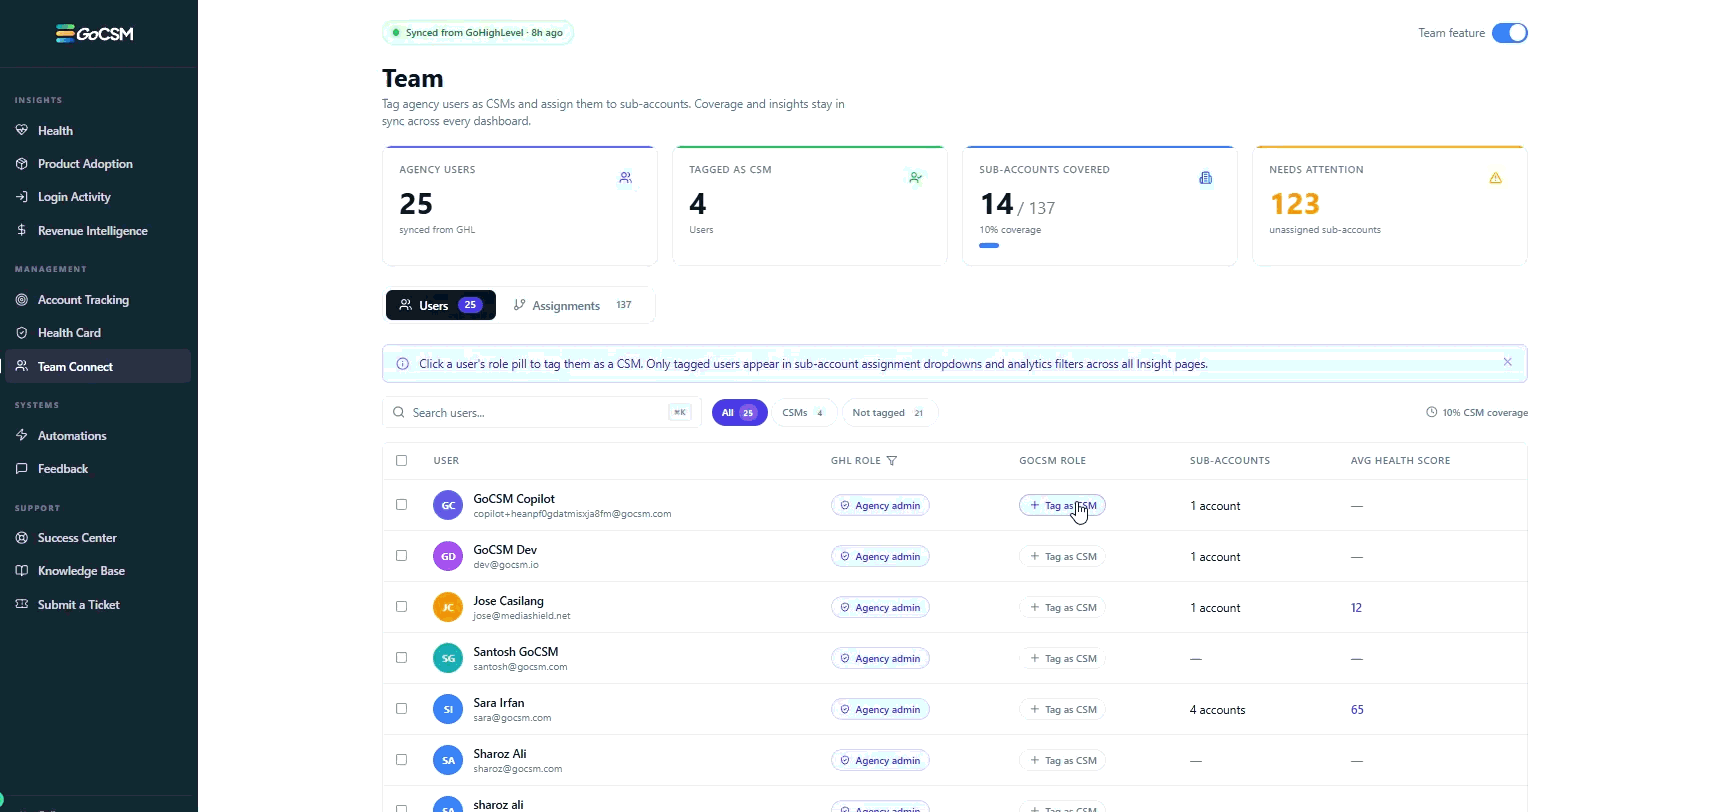1710x812 pixels.
Task: Click the Login Activity arrow icon
Action: click(x=22, y=197)
